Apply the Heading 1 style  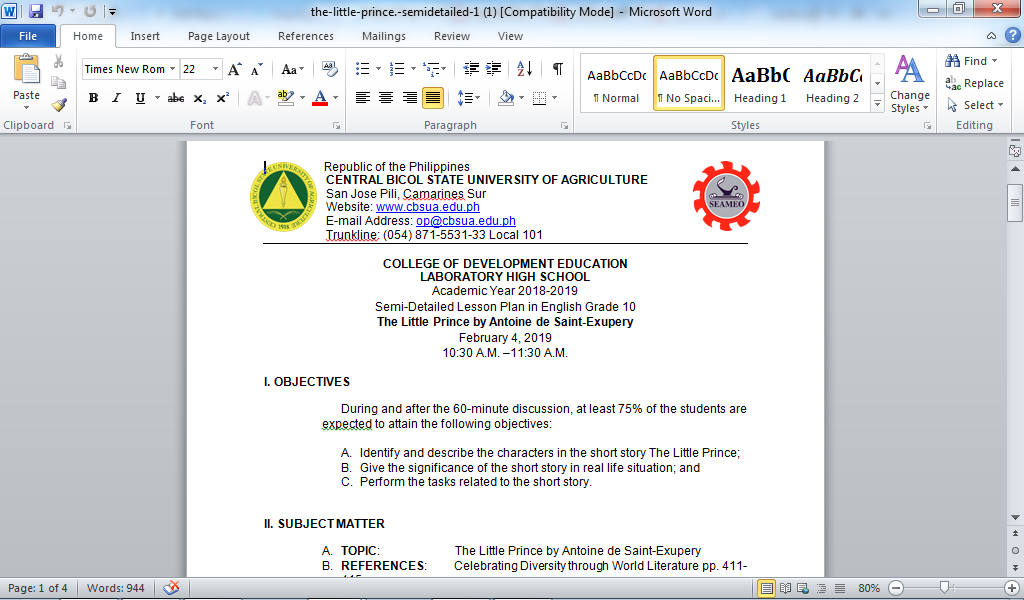pyautogui.click(x=760, y=83)
